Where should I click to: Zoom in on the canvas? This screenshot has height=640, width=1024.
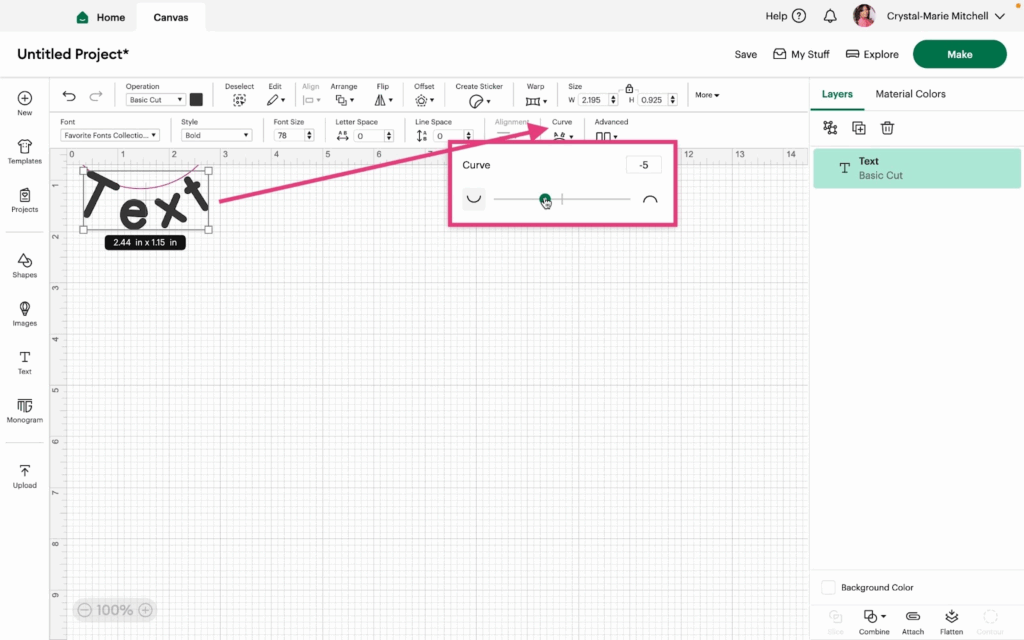(146, 610)
